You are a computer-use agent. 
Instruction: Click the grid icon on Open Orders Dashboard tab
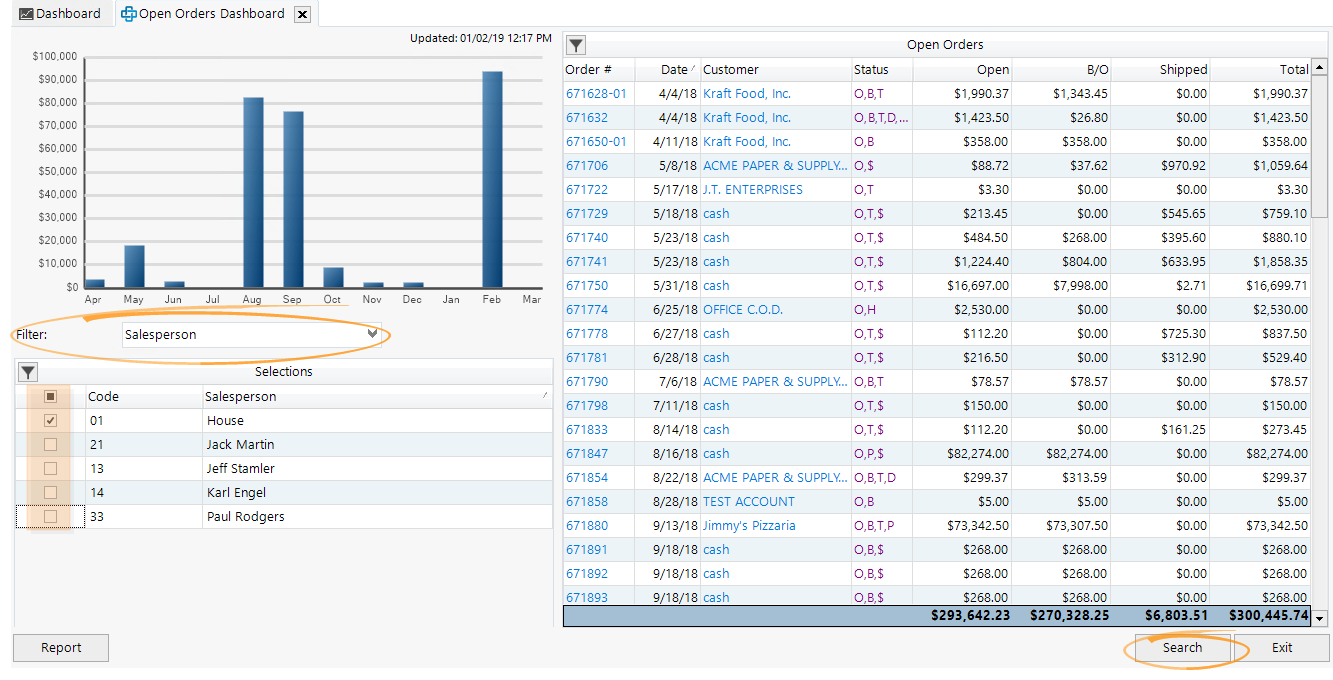pyautogui.click(x=127, y=13)
